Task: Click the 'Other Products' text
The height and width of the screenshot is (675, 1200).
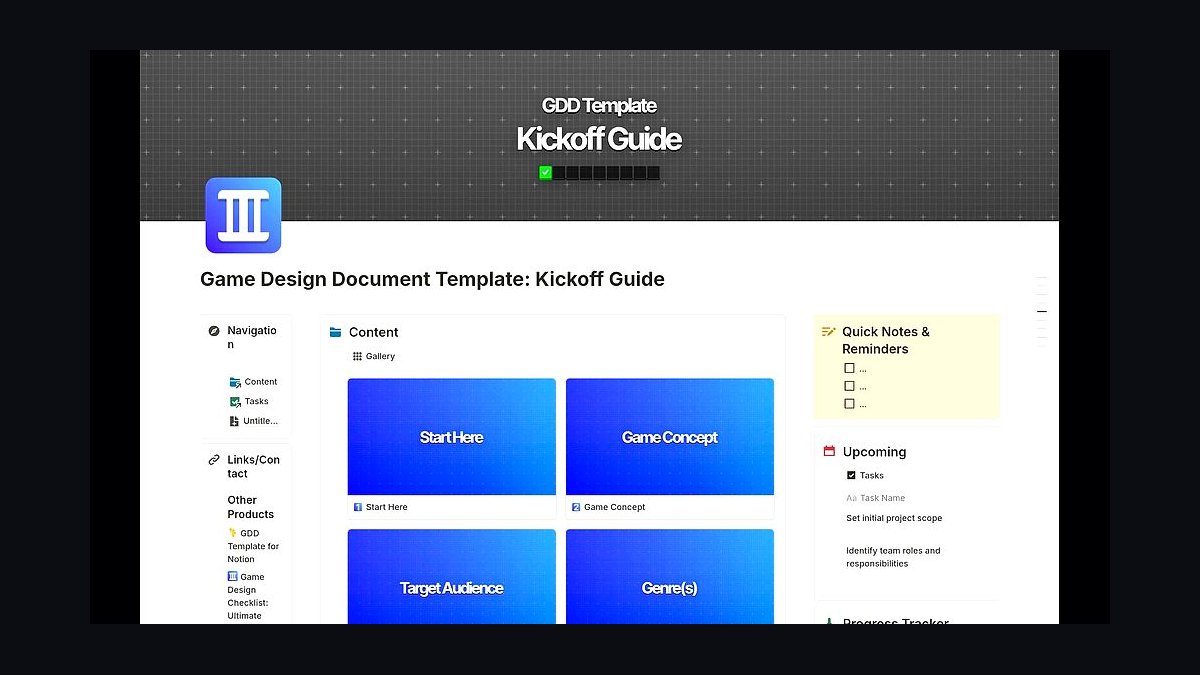Action: tap(250, 507)
